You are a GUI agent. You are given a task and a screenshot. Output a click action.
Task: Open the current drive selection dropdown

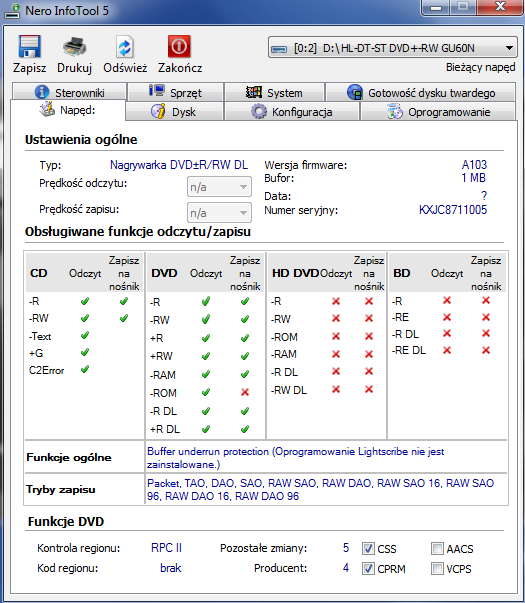(x=392, y=48)
